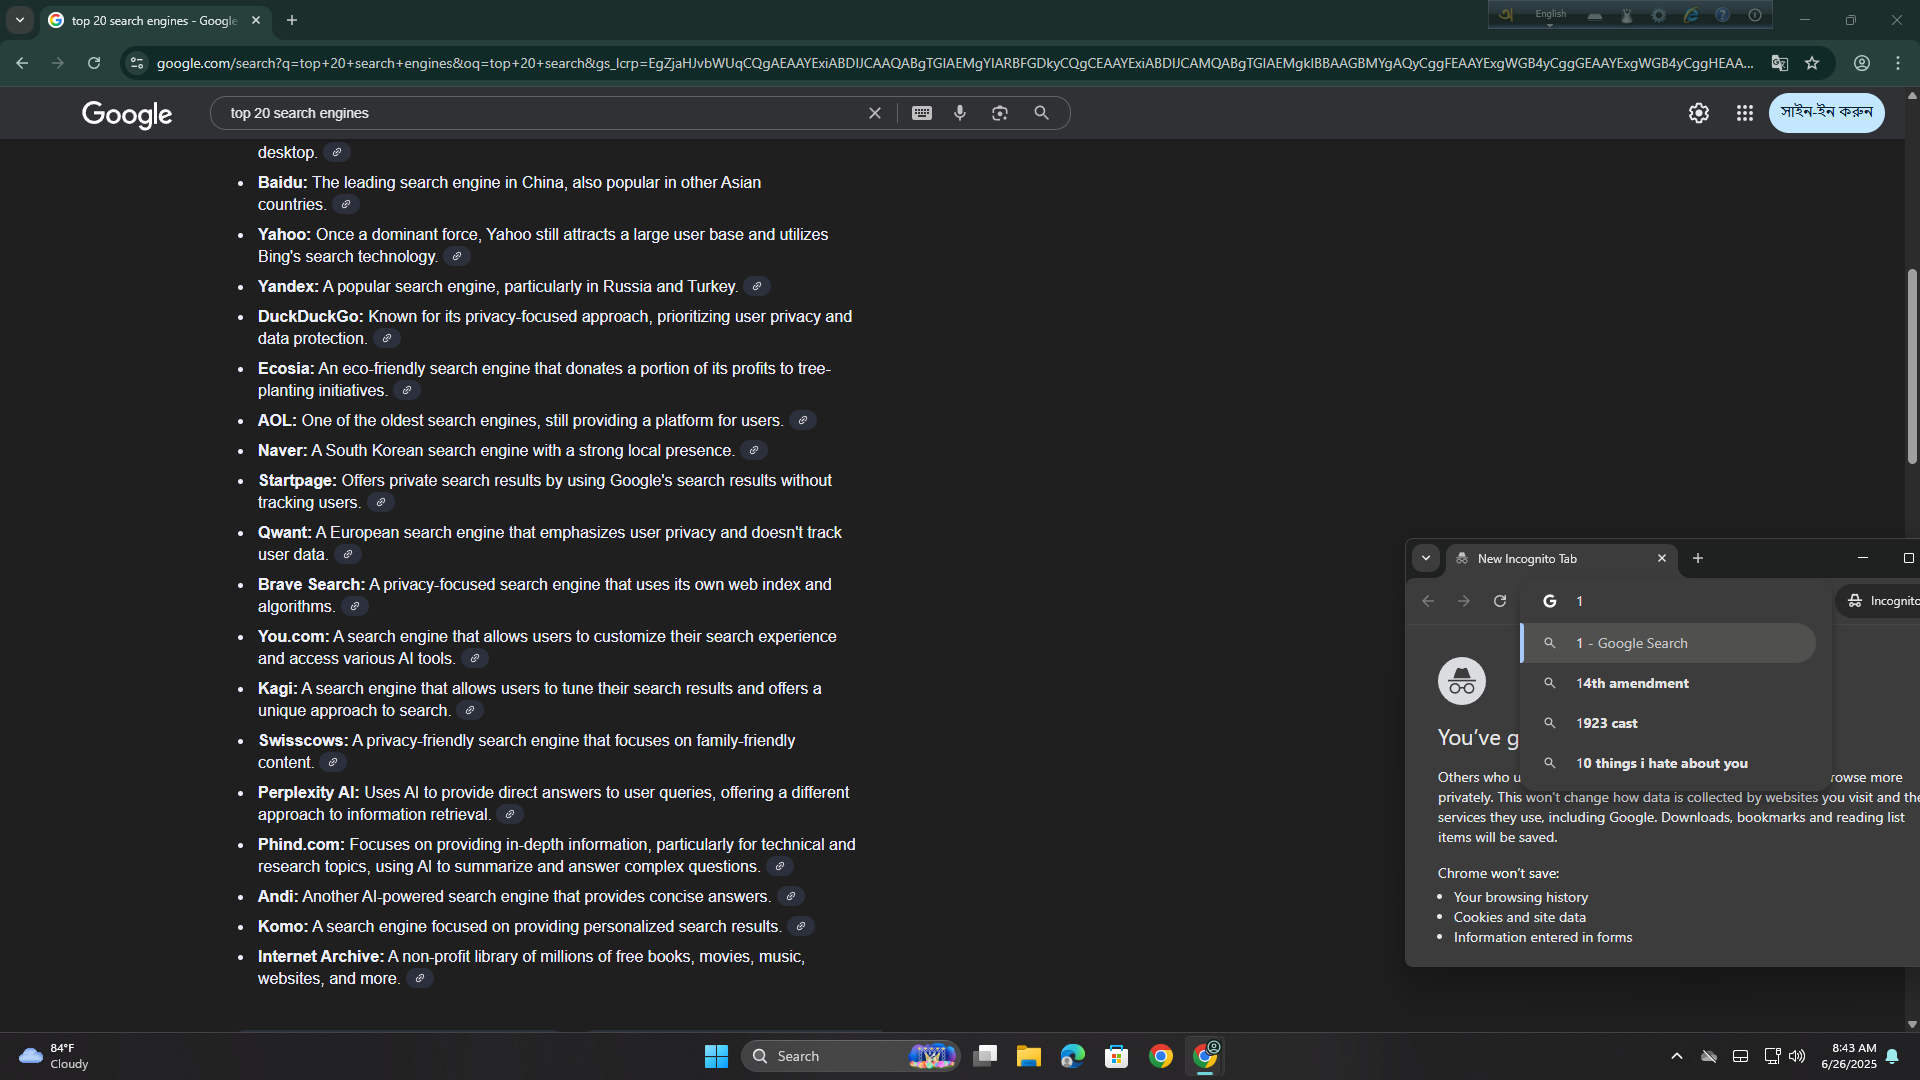Open Chrome's three-dot menu

pyautogui.click(x=1898, y=63)
